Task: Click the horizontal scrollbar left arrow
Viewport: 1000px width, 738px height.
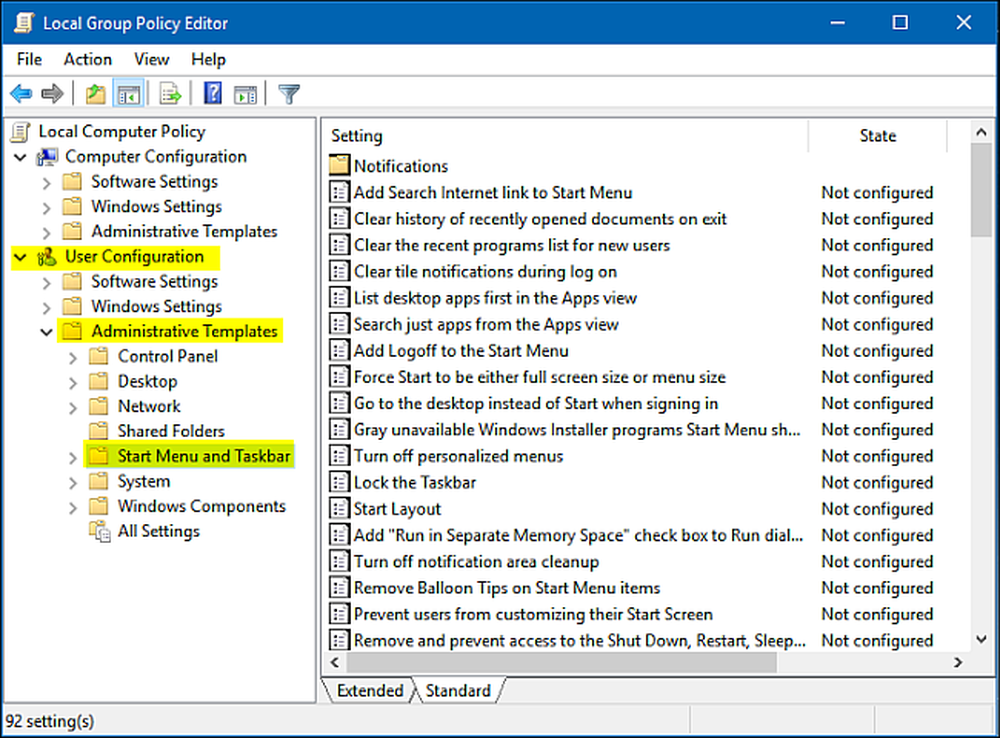Action: point(335,662)
